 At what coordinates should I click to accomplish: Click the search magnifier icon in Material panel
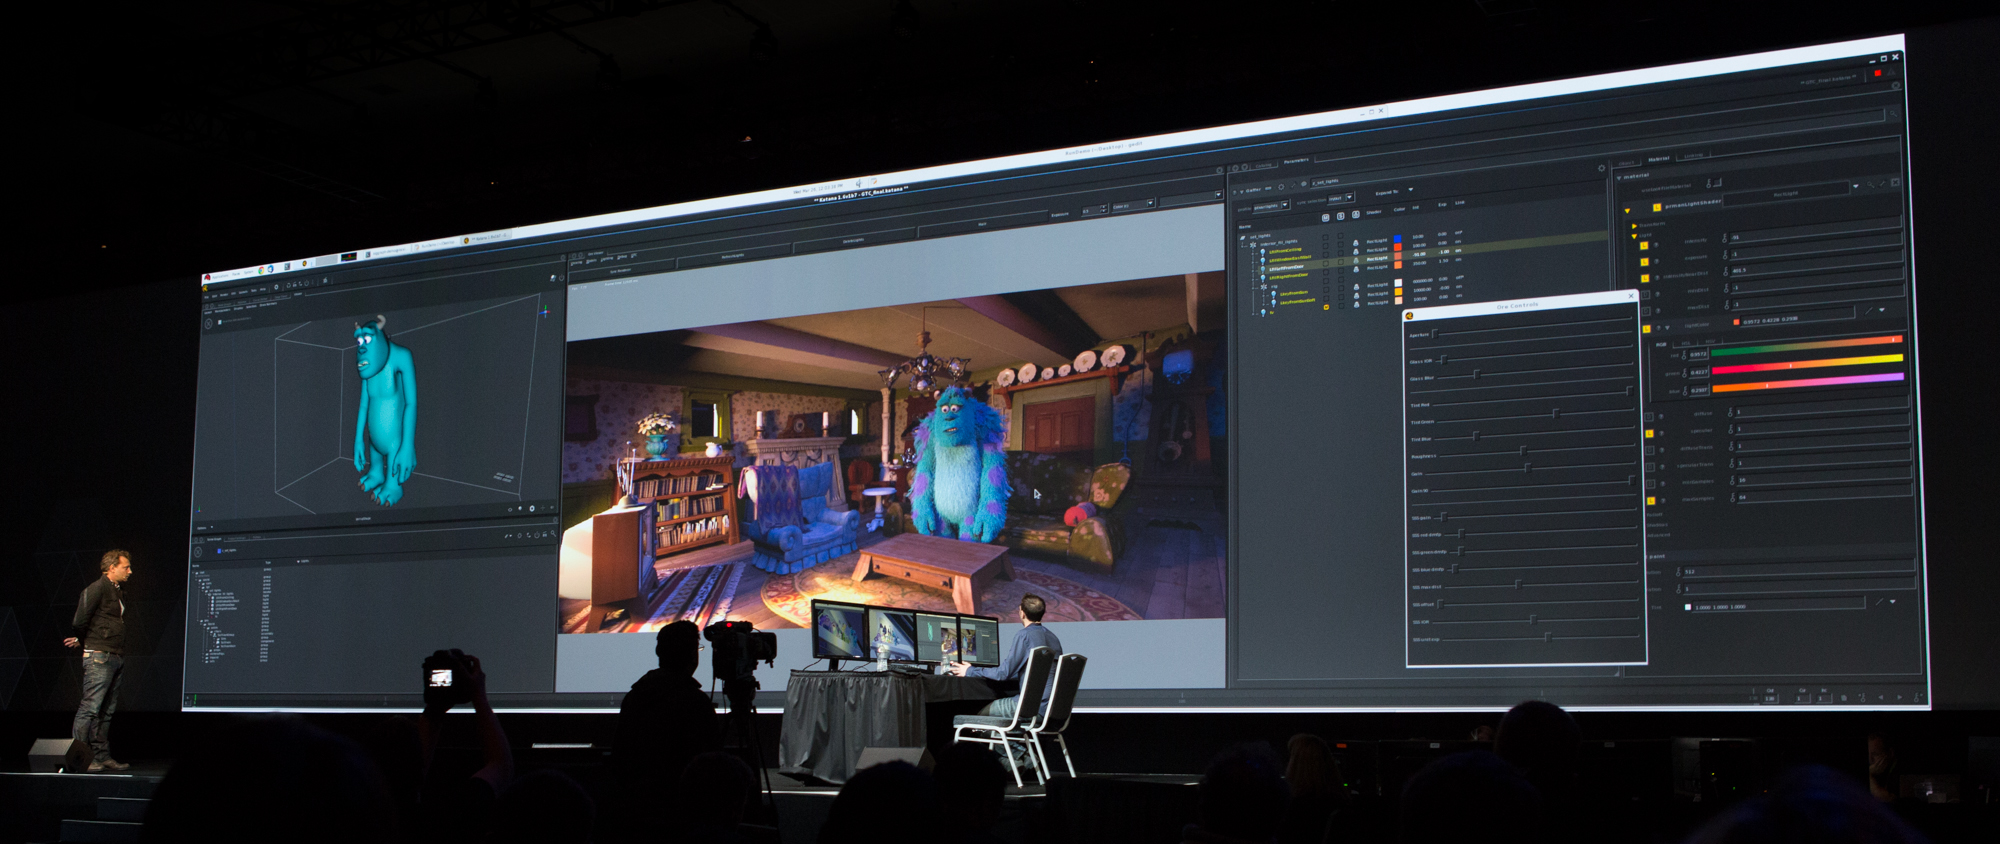point(1870,185)
